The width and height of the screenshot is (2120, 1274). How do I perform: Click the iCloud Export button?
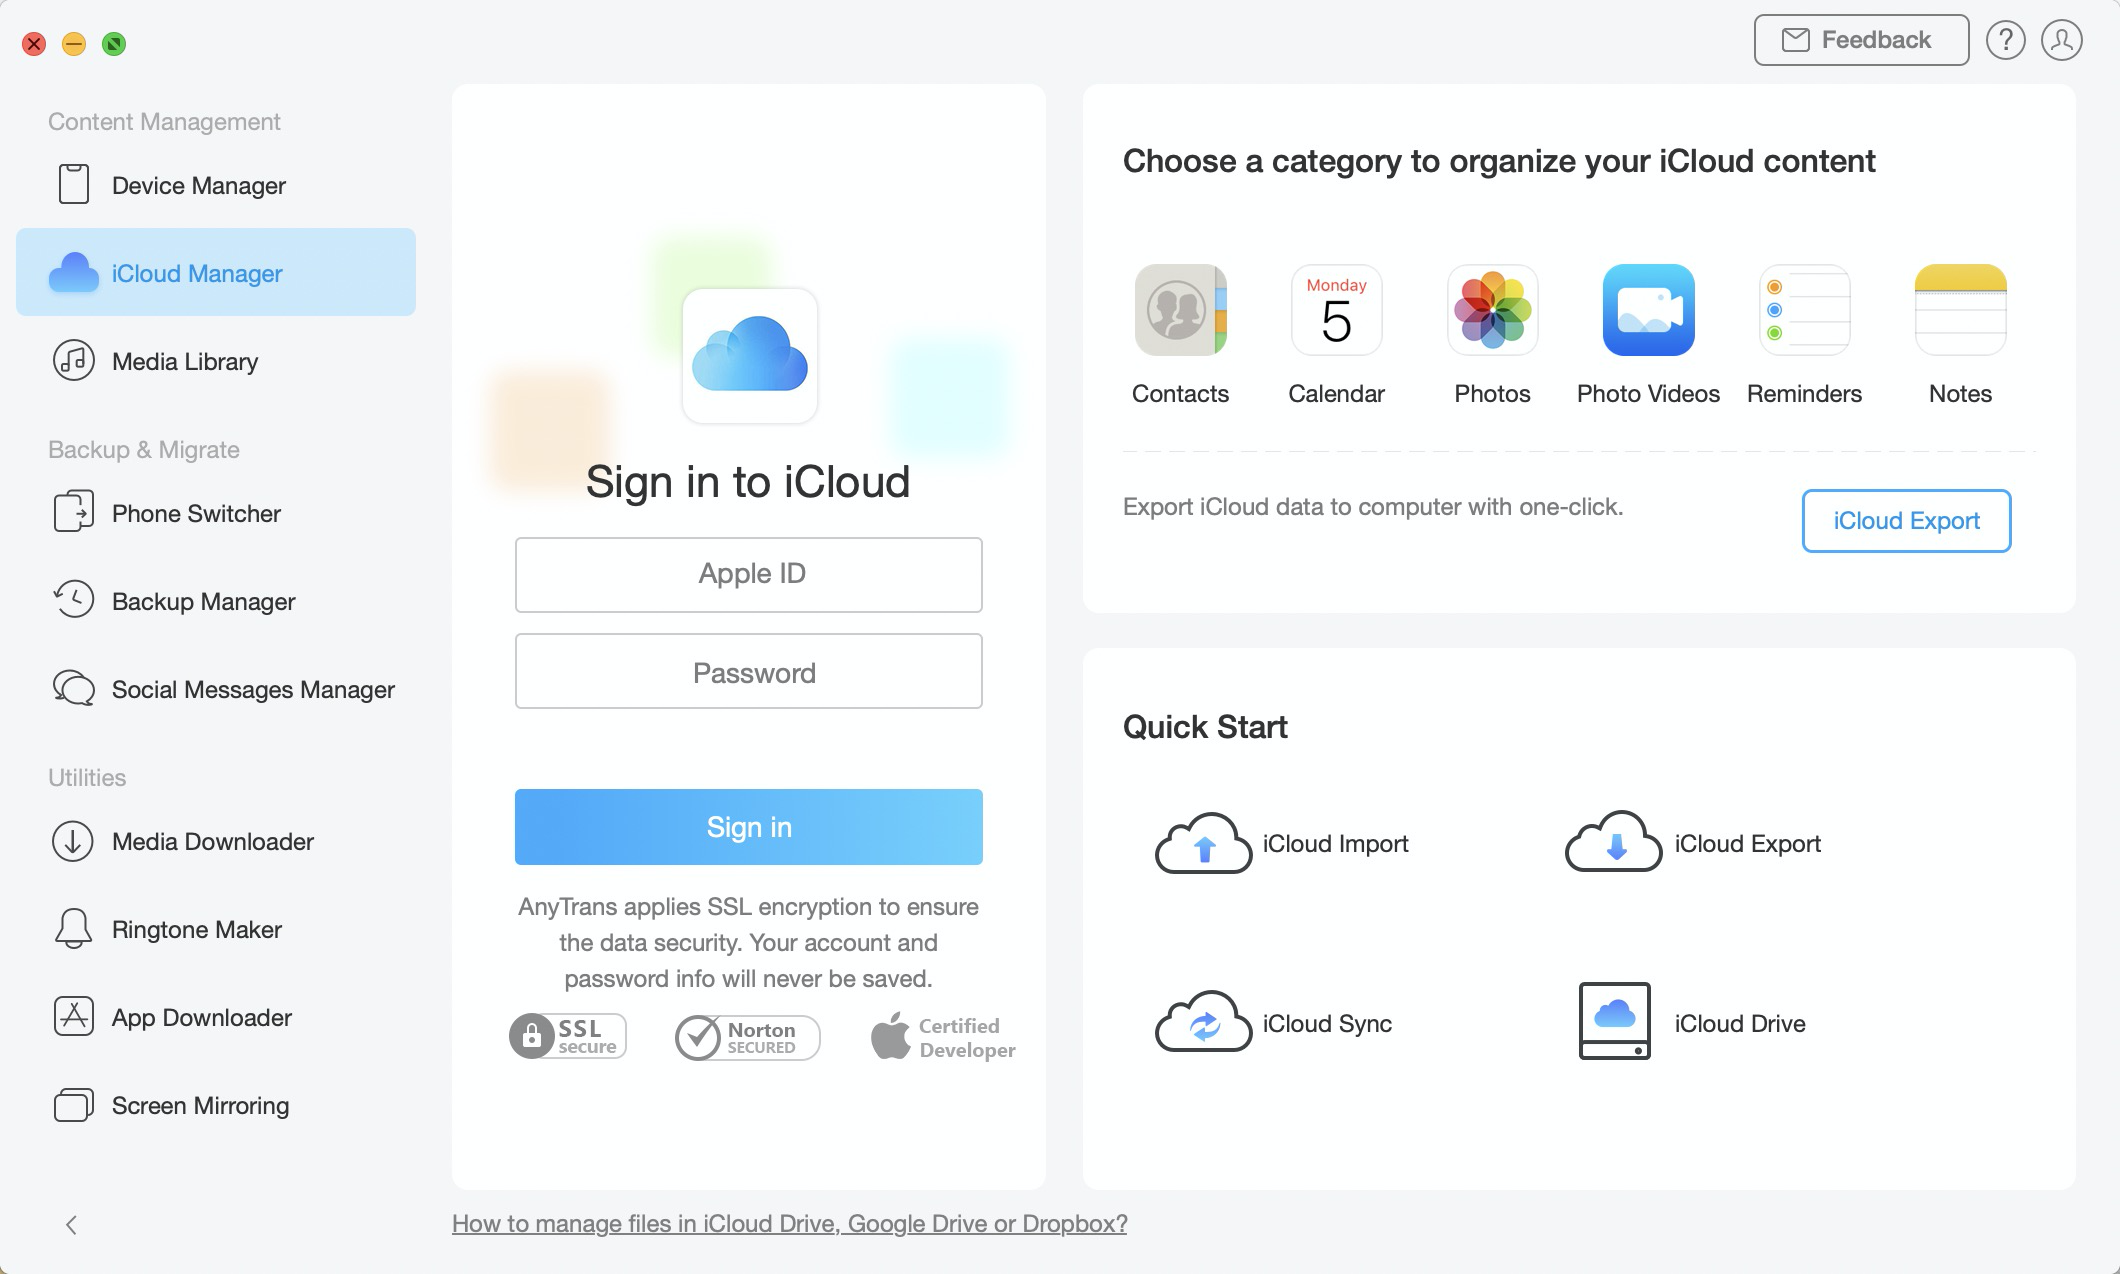click(x=1905, y=520)
